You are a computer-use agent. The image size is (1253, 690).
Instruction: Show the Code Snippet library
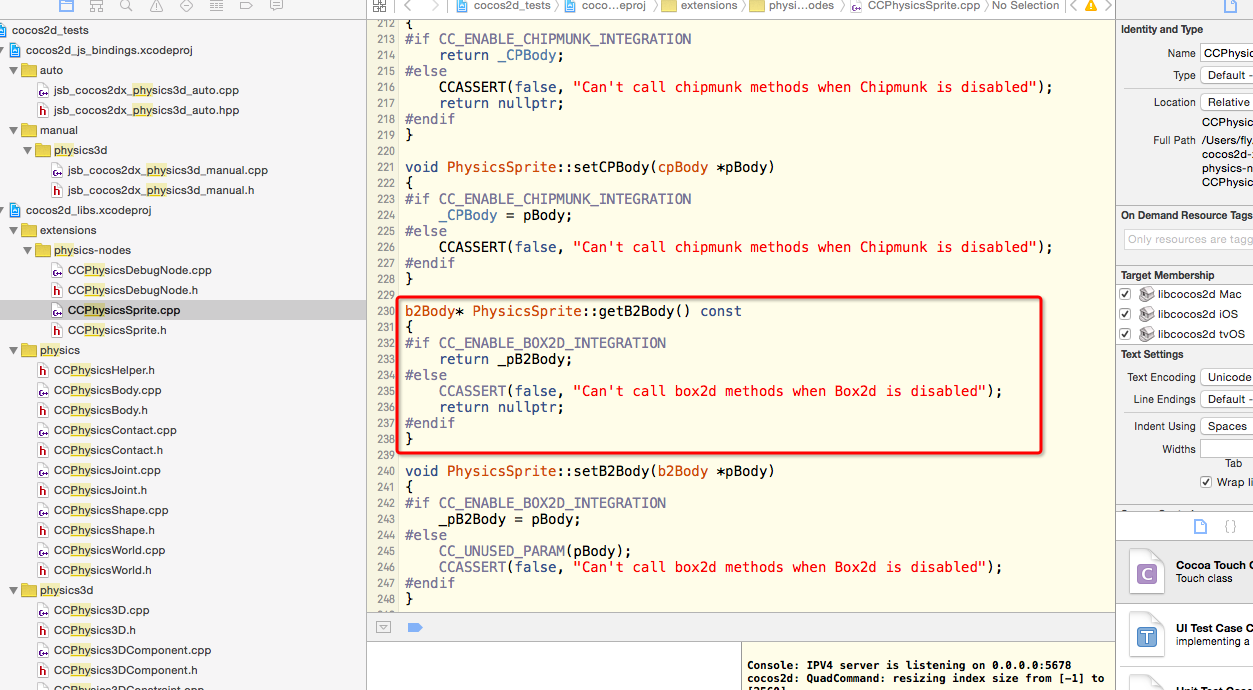pos(1231,526)
